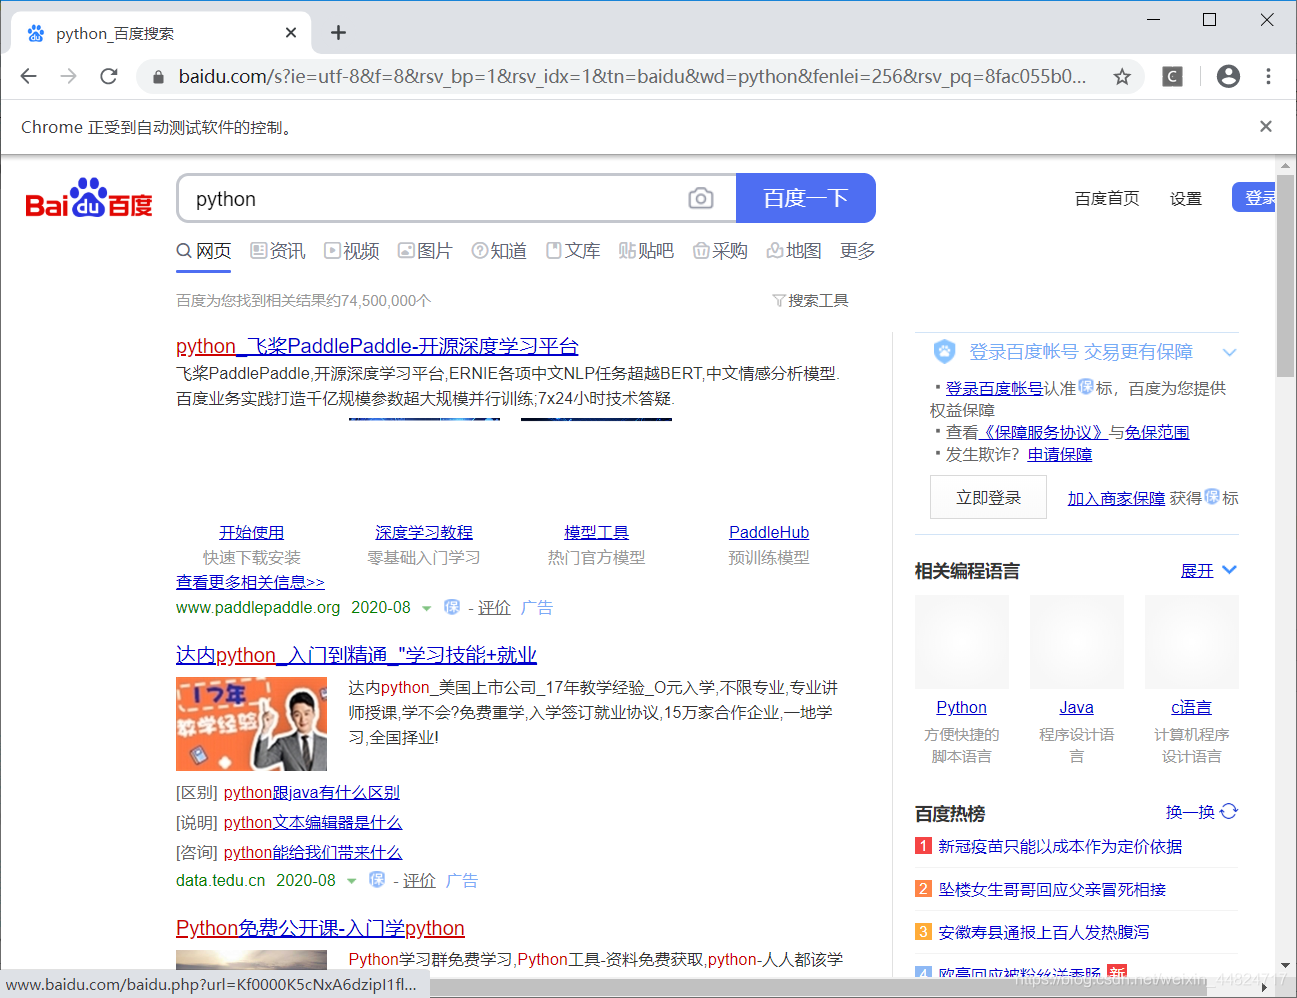This screenshot has width=1297, height=998.
Task: Switch to 采购 tab
Action: click(720, 251)
